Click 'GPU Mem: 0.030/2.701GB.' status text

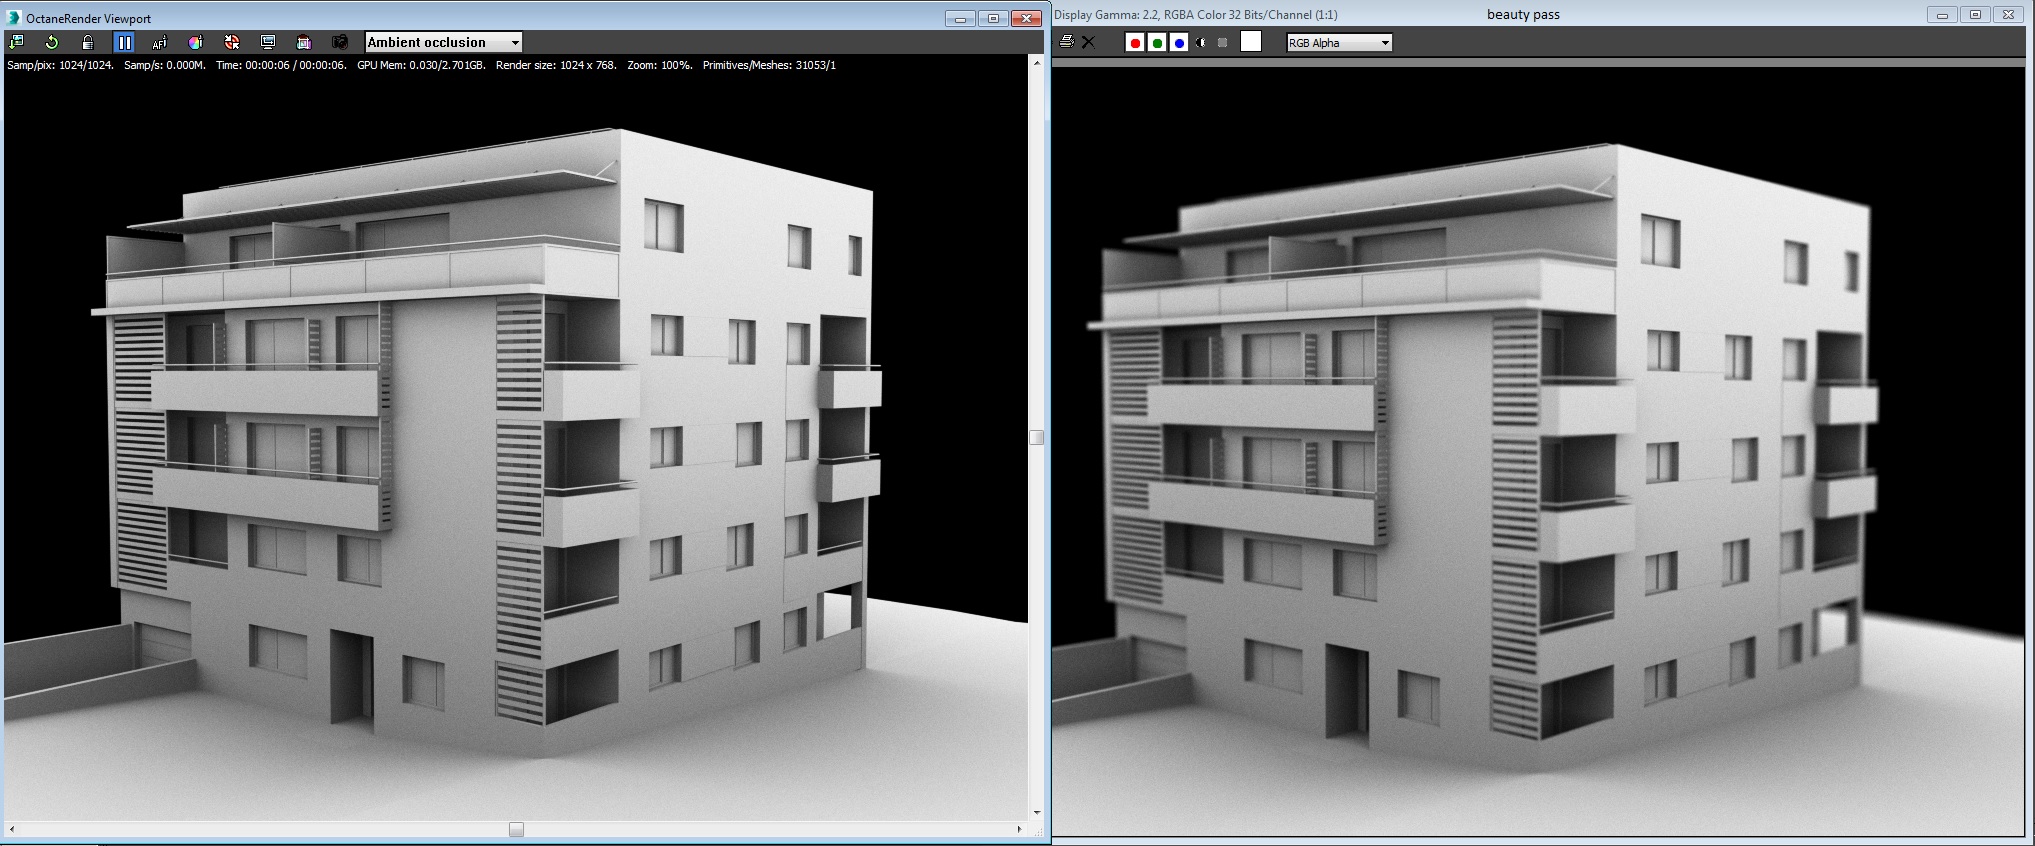(x=421, y=65)
